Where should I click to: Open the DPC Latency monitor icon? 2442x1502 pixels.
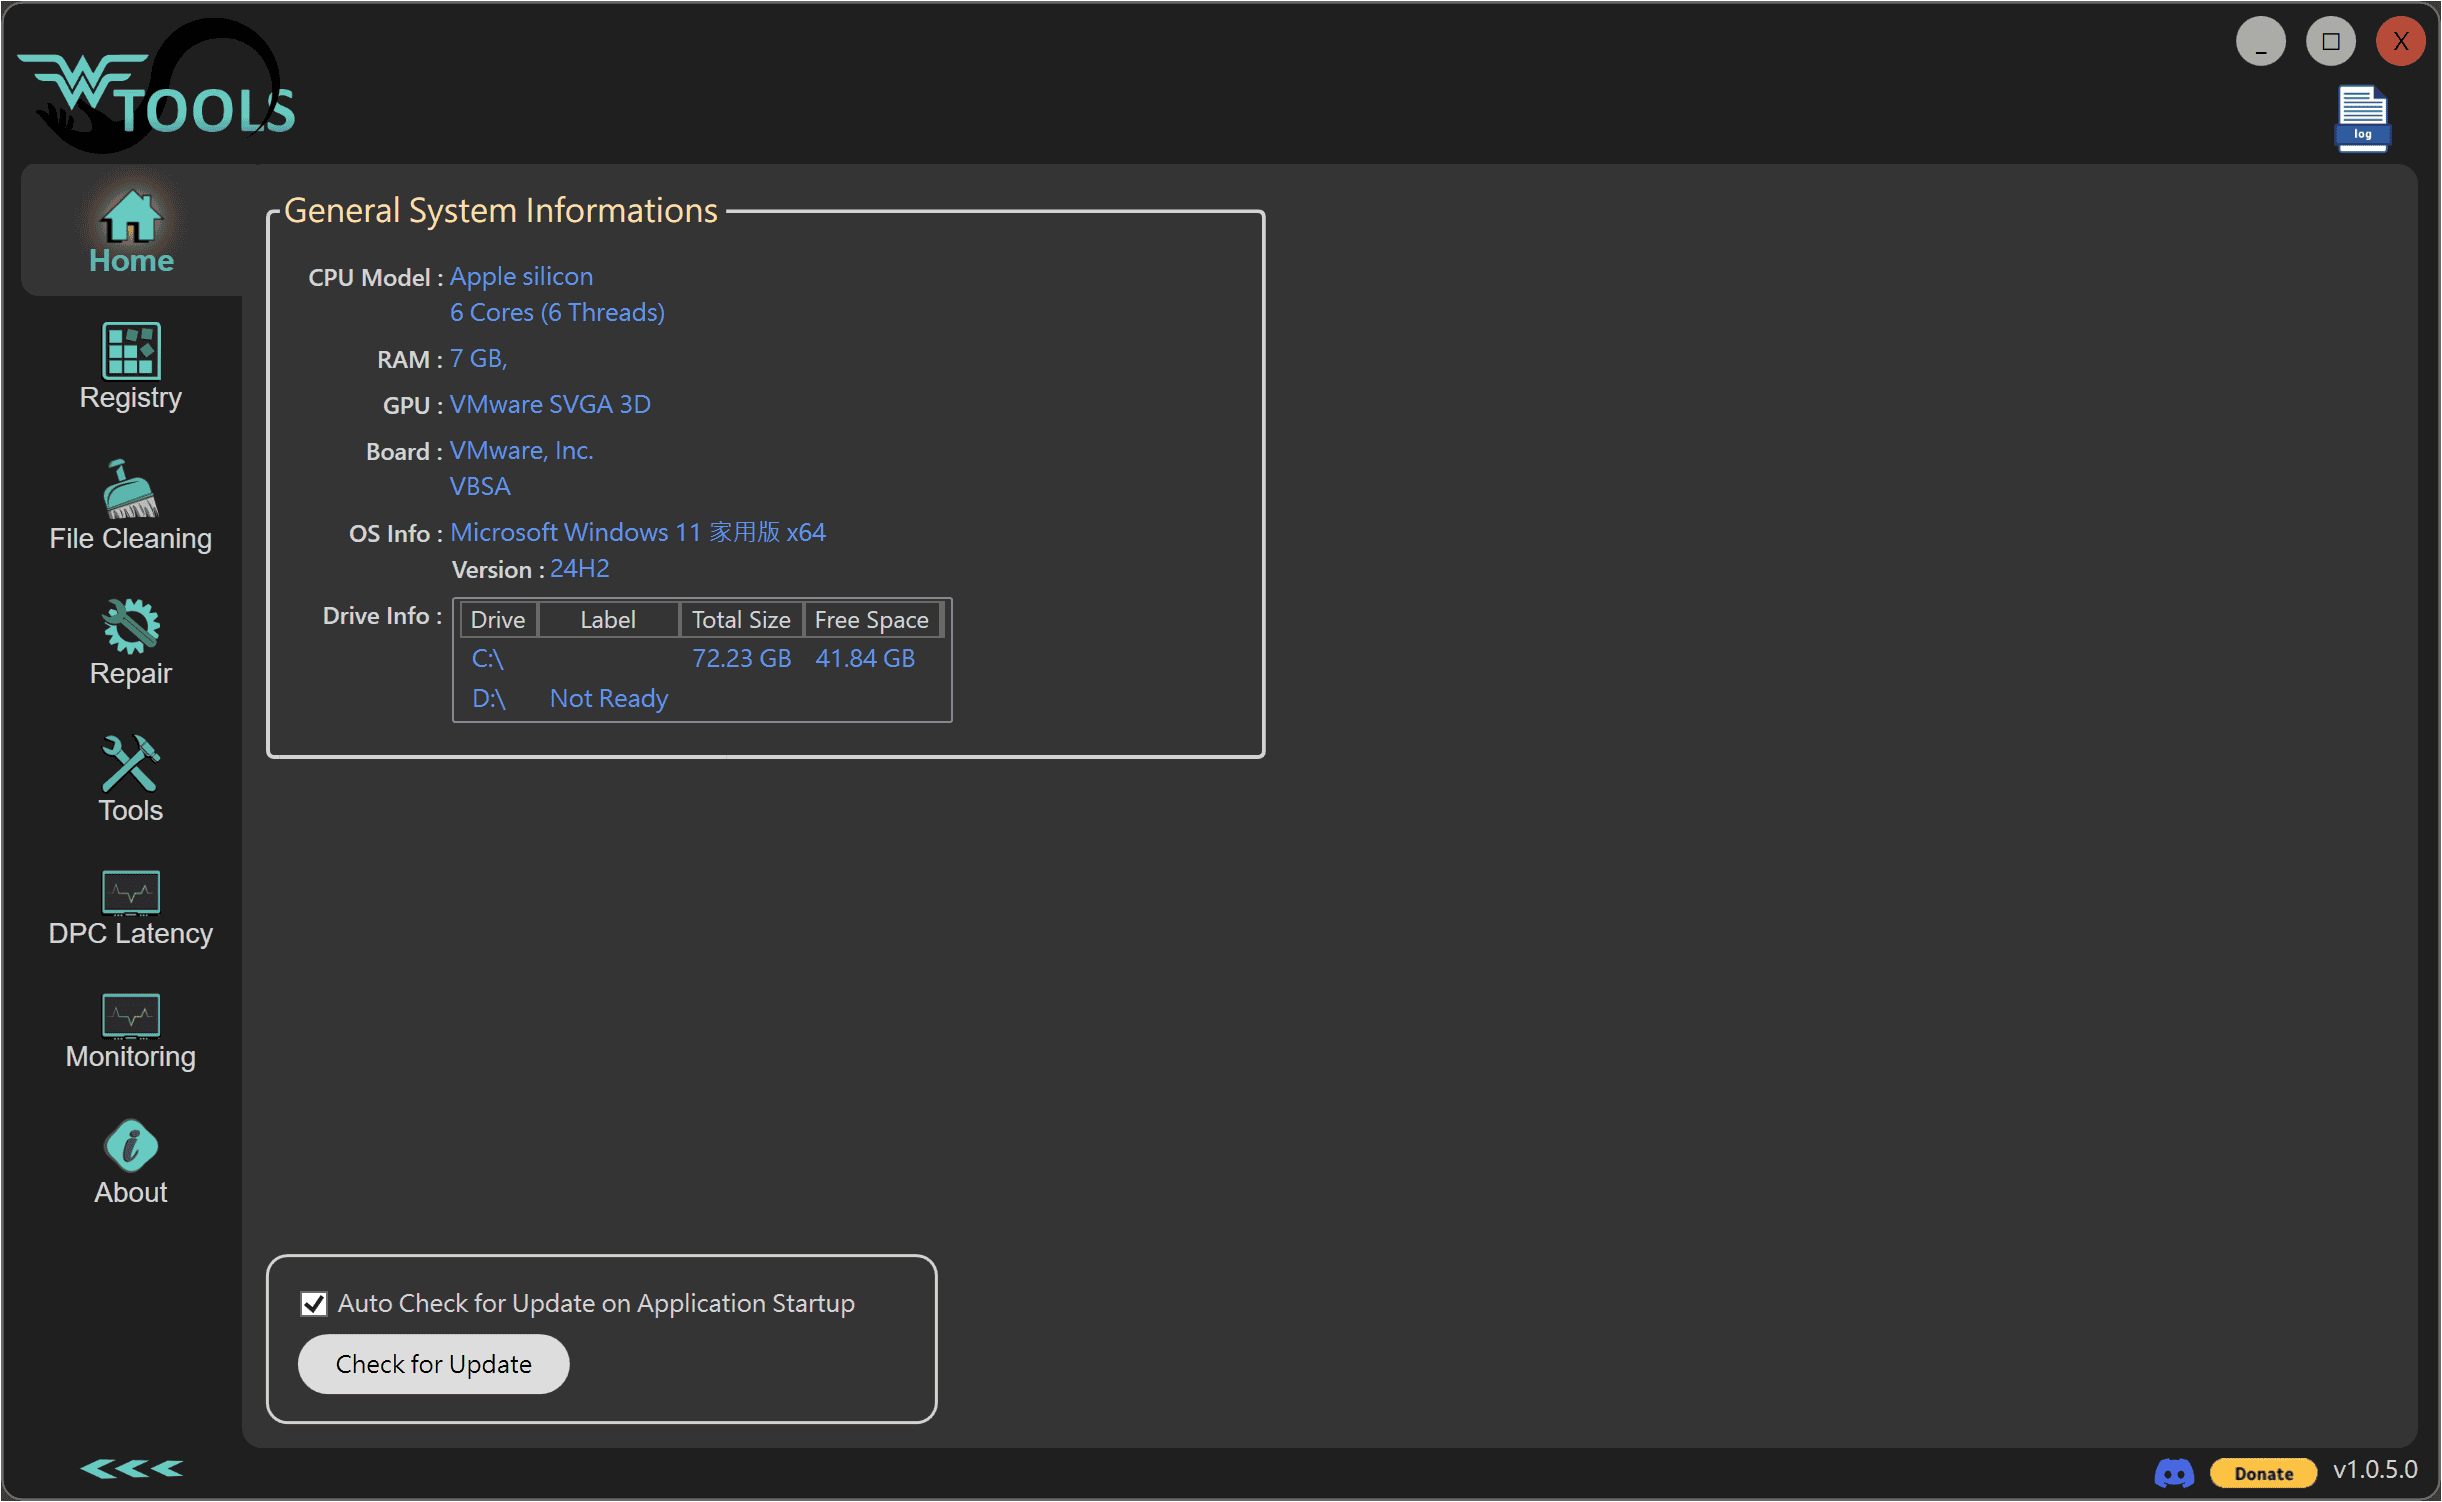point(131,893)
